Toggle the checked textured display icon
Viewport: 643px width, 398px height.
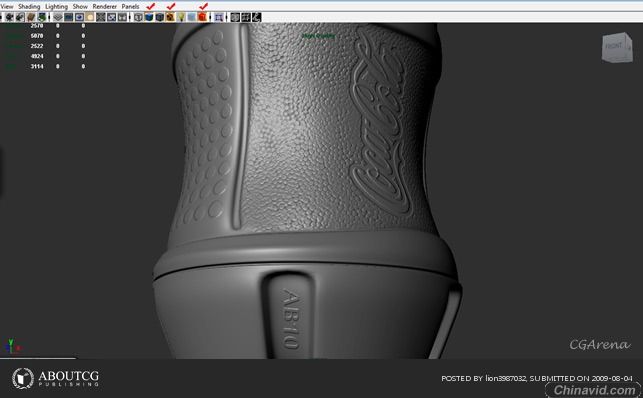pyautogui.click(x=170, y=17)
